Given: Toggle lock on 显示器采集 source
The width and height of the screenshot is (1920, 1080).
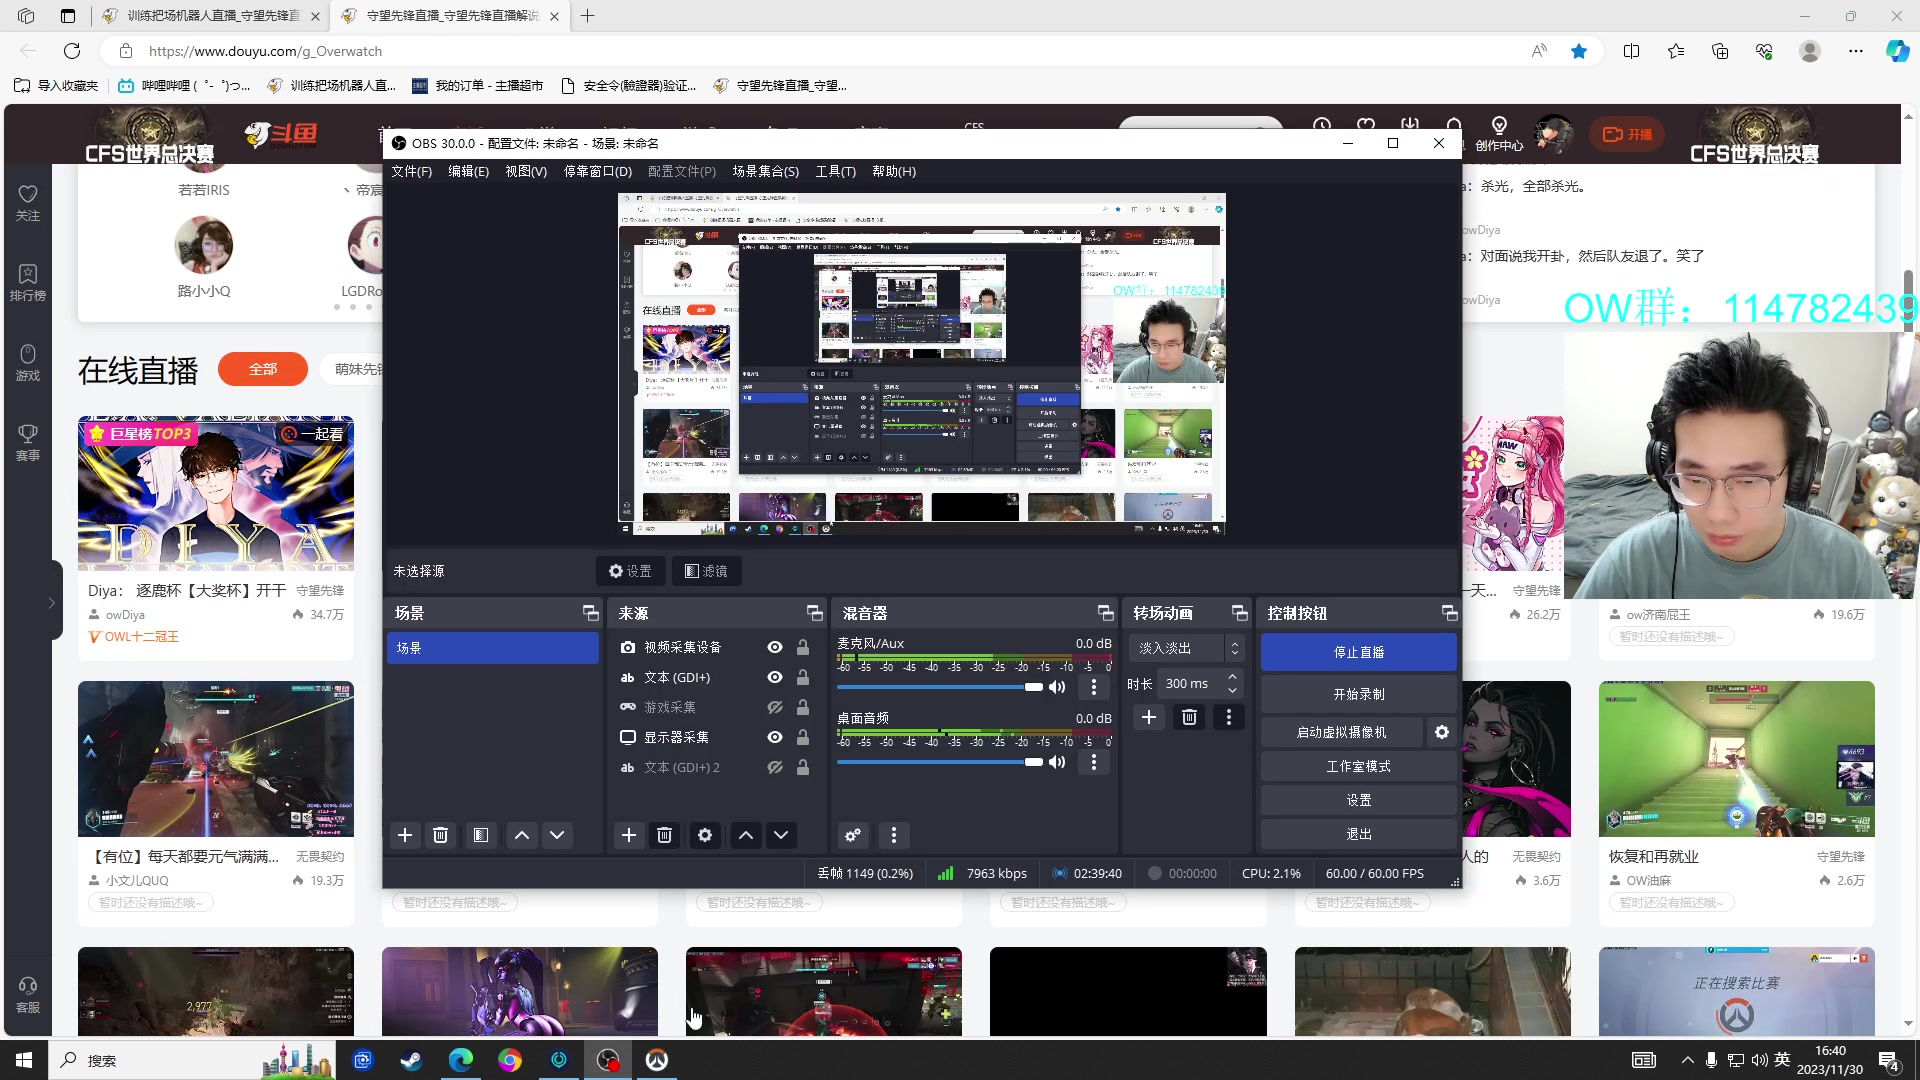Looking at the screenshot, I should point(803,738).
